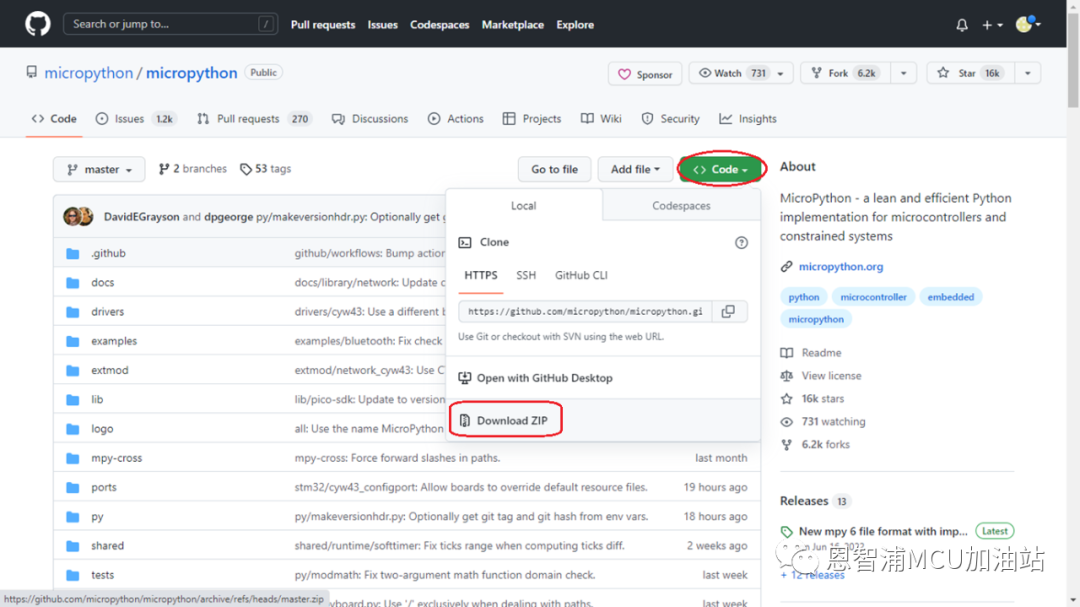
Task: View the 53 tags link
Action: click(265, 169)
